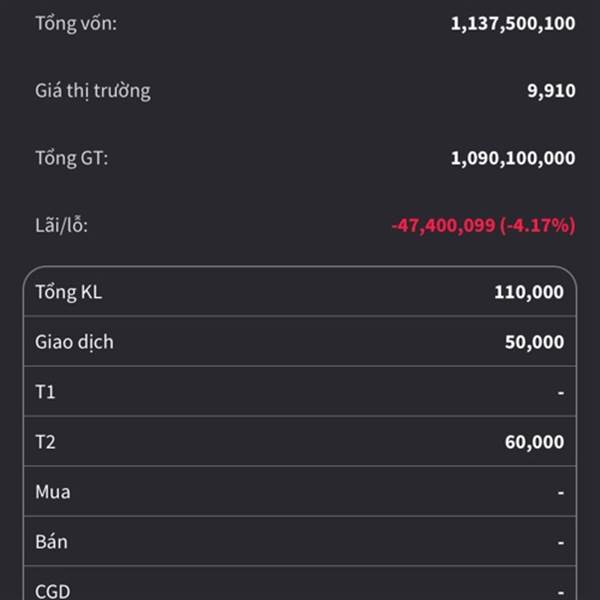Select the Giá thị trường label

93,91
